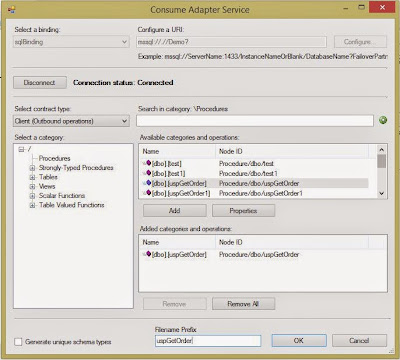Select [dbo].[uspGetOrder] name in available operations
This screenshot has height=360, width=400.
tap(179, 183)
